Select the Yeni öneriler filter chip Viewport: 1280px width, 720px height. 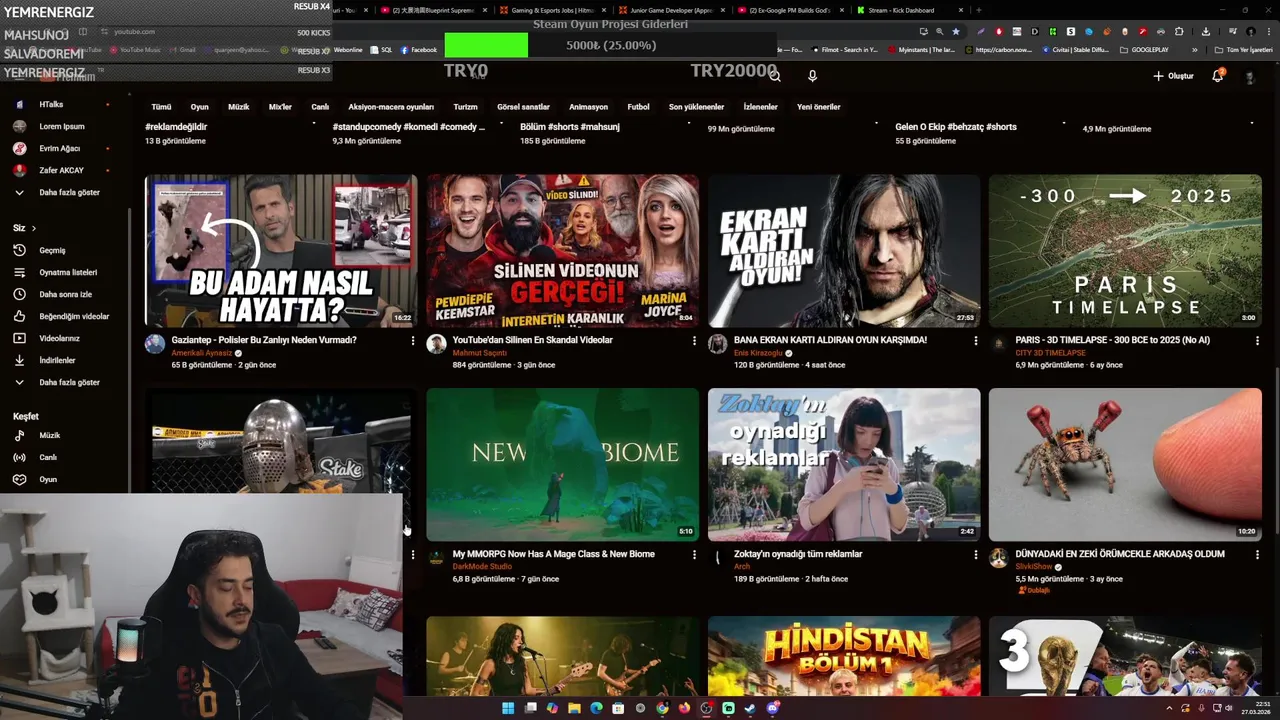click(x=818, y=107)
